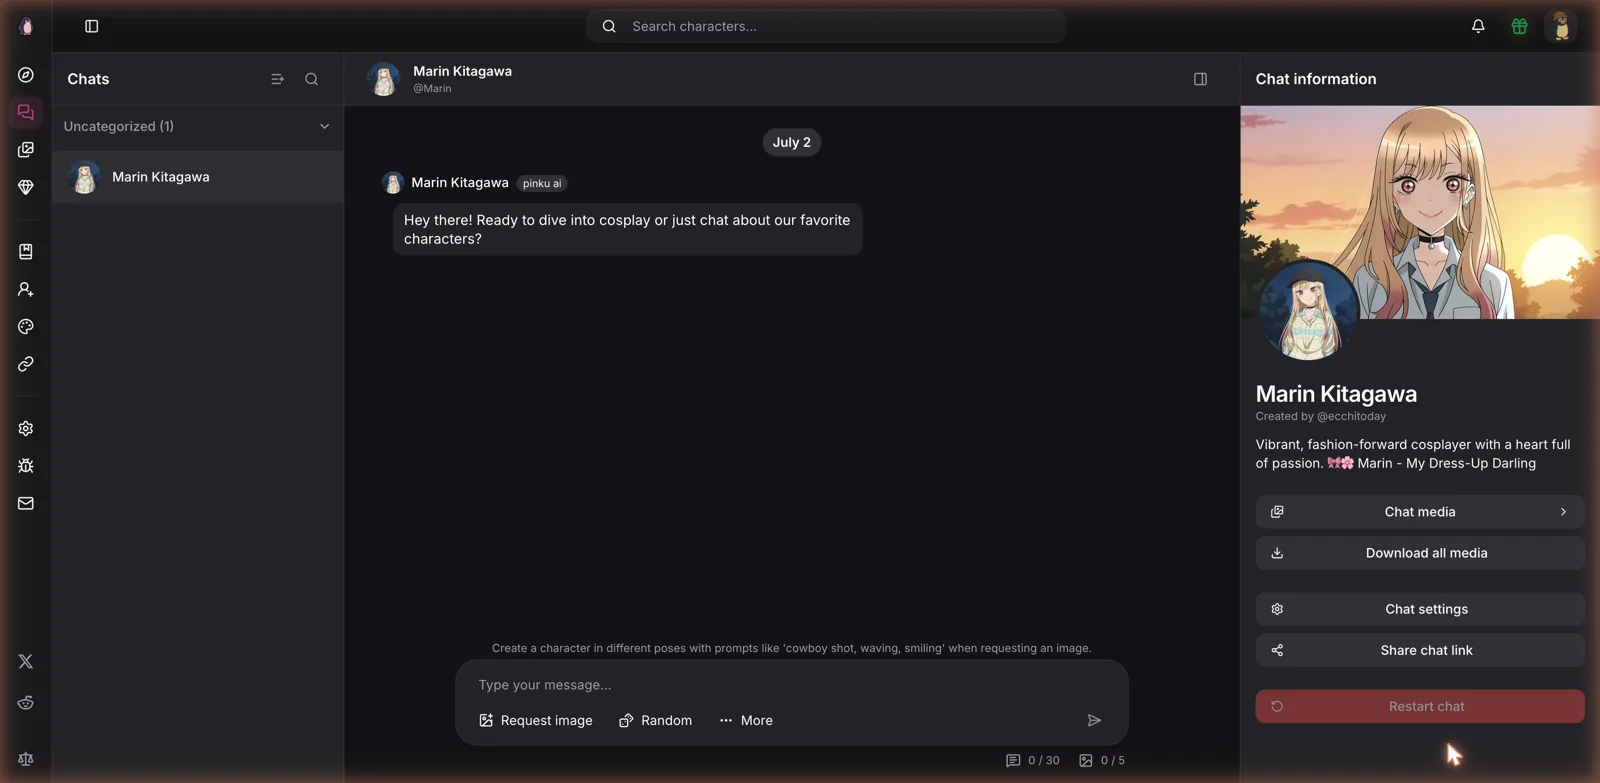The image size is (1600, 783).
Task: Search chats with magnifier icon
Action: tap(312, 79)
